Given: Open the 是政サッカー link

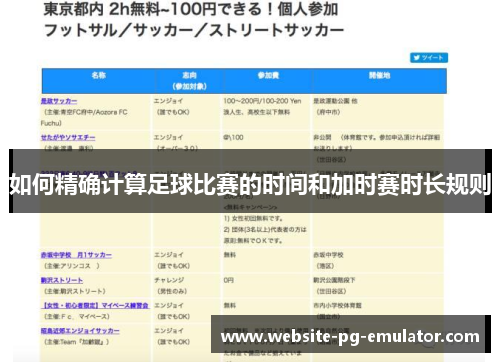Looking at the screenshot, I should click(x=59, y=101).
